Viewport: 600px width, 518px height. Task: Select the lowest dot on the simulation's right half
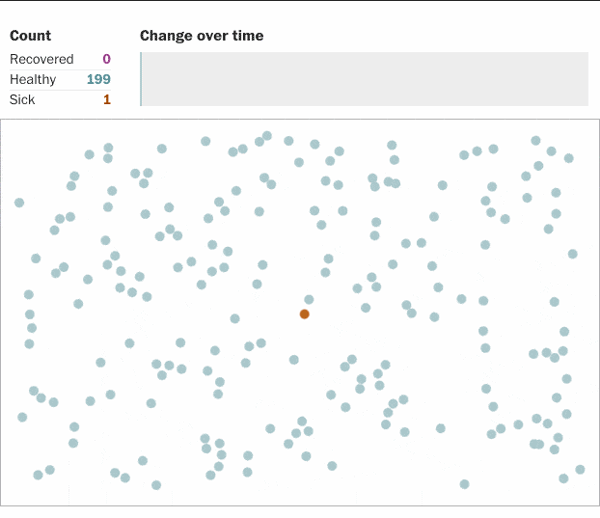pyautogui.click(x=464, y=484)
